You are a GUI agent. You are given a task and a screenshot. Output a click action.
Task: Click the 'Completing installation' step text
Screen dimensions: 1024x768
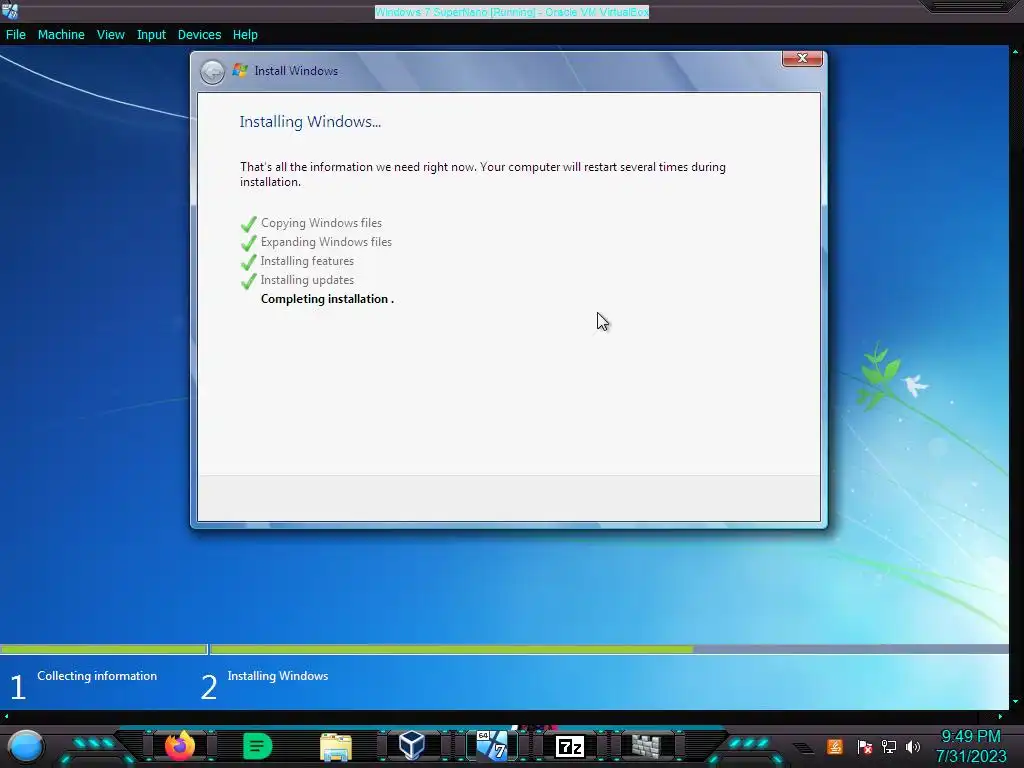tap(327, 299)
